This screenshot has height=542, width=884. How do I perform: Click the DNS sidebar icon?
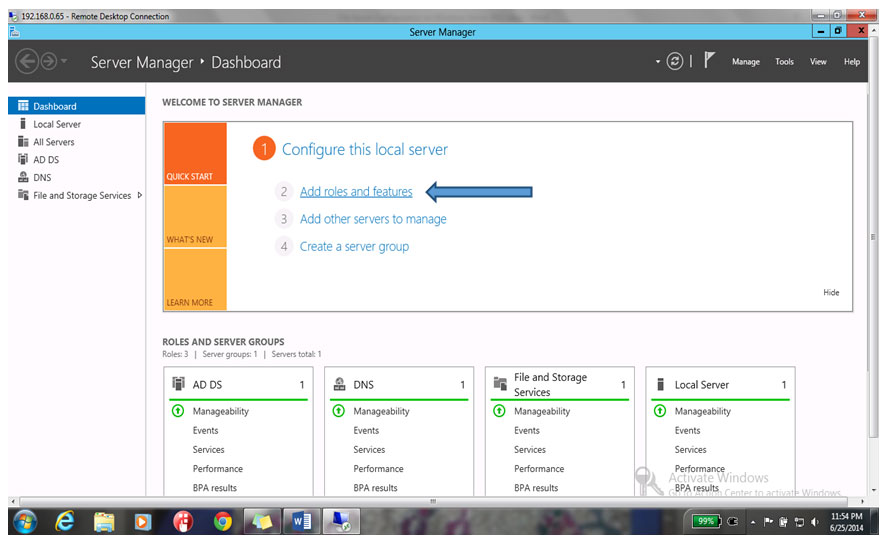click(x=23, y=177)
